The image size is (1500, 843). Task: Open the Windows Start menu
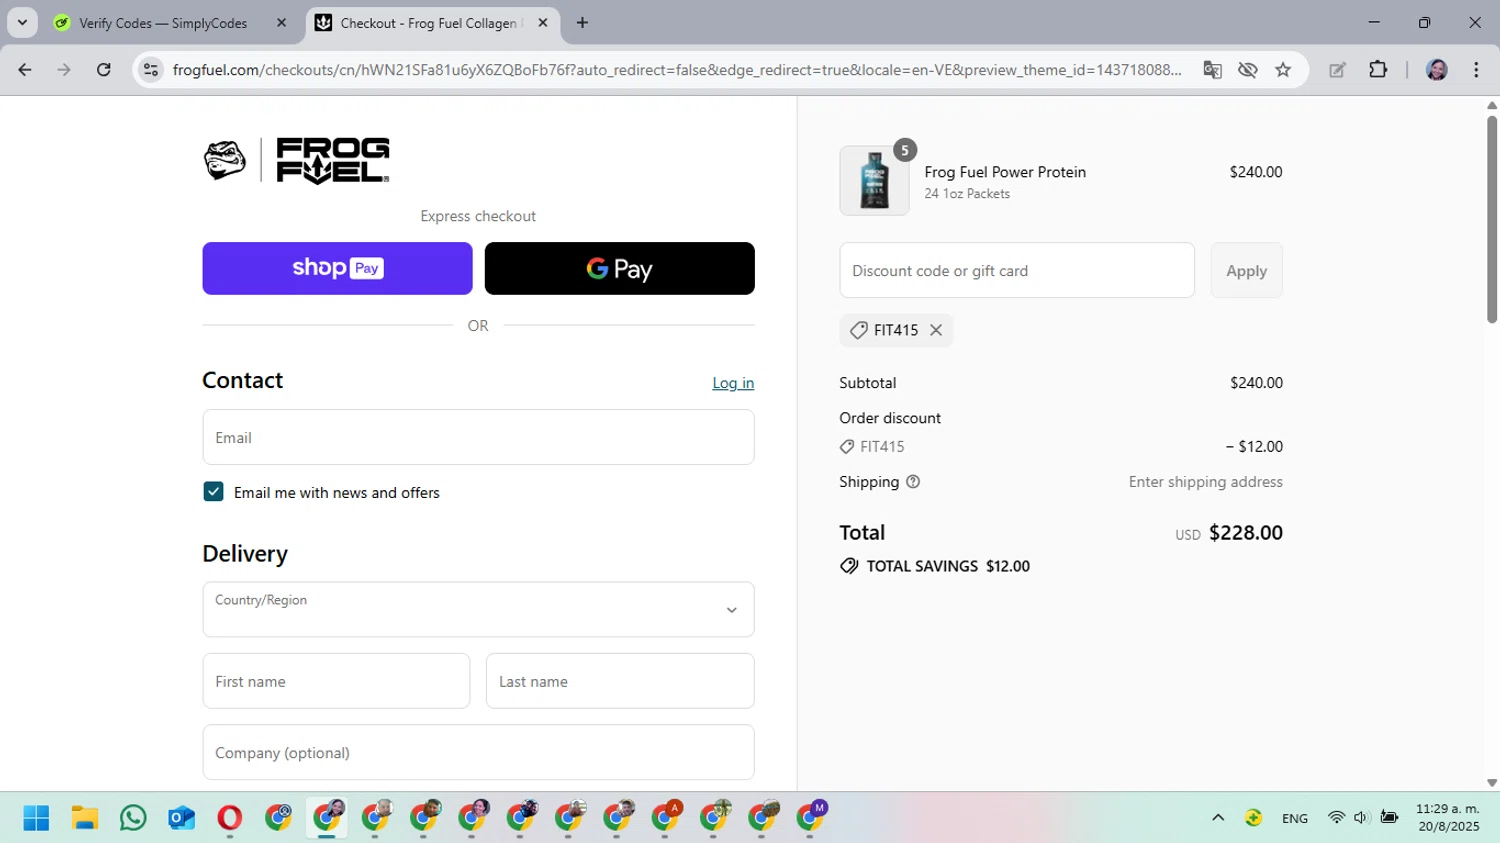tap(36, 818)
